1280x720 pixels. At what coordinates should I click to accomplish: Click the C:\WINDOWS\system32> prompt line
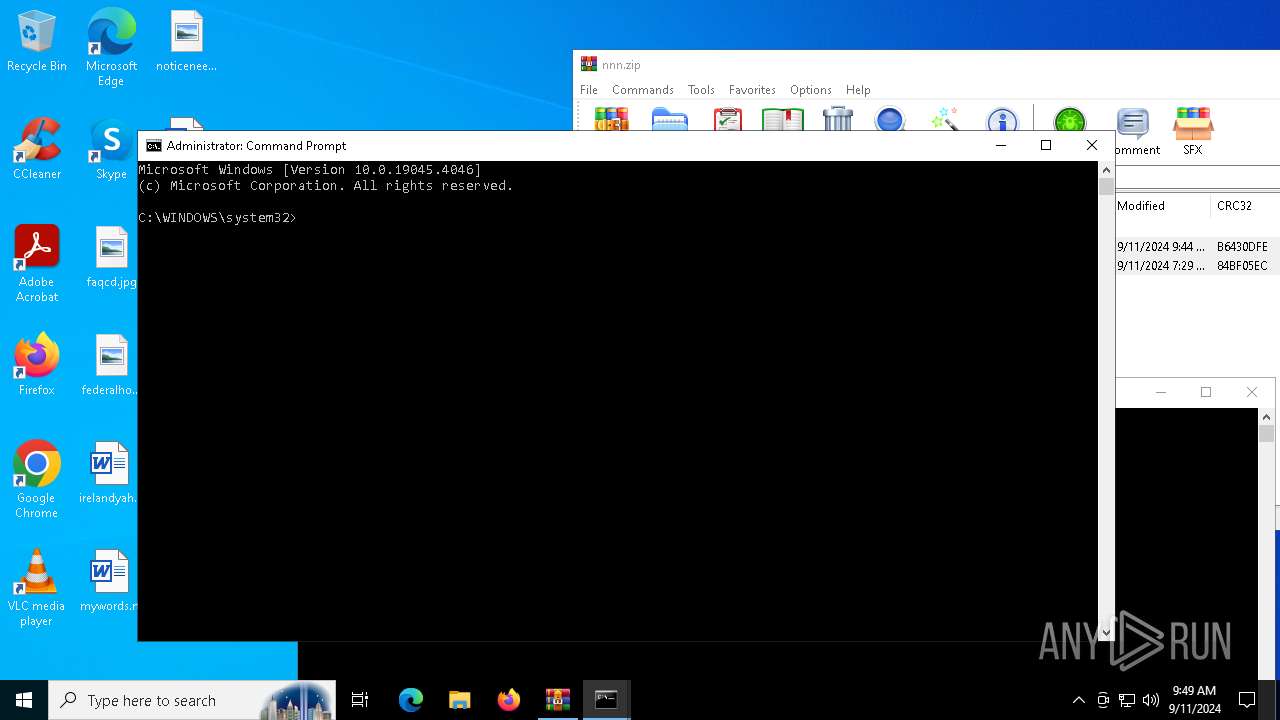(217, 218)
